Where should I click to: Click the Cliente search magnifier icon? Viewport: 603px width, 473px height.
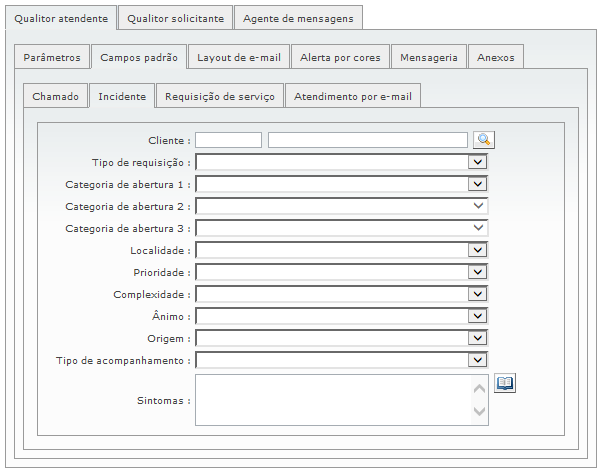484,140
